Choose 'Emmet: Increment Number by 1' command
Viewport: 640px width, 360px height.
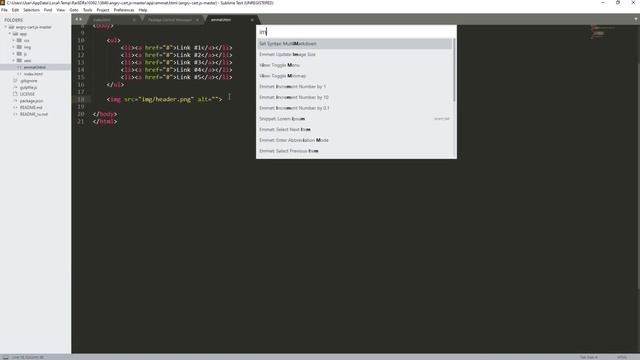(x=354, y=87)
